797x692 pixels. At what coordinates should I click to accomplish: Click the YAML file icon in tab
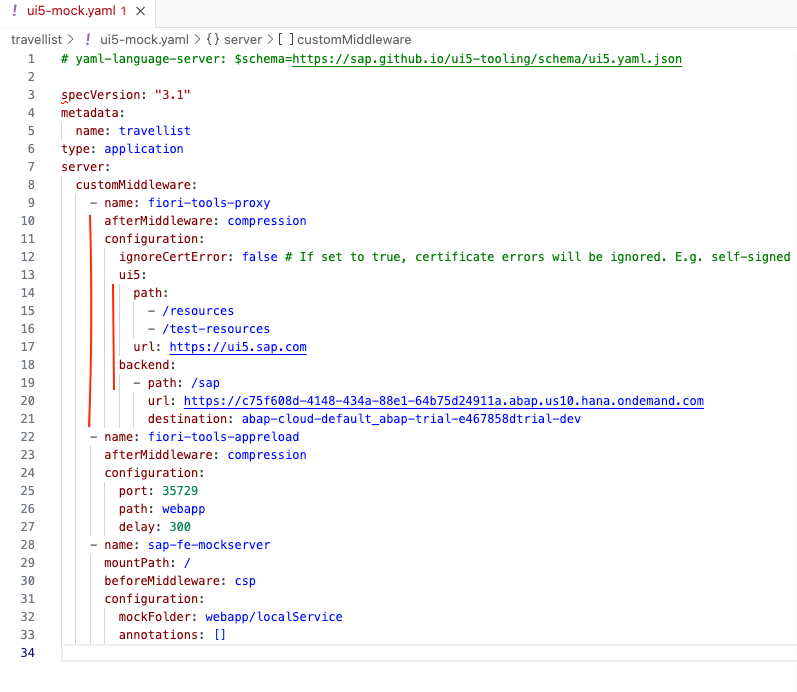point(14,11)
